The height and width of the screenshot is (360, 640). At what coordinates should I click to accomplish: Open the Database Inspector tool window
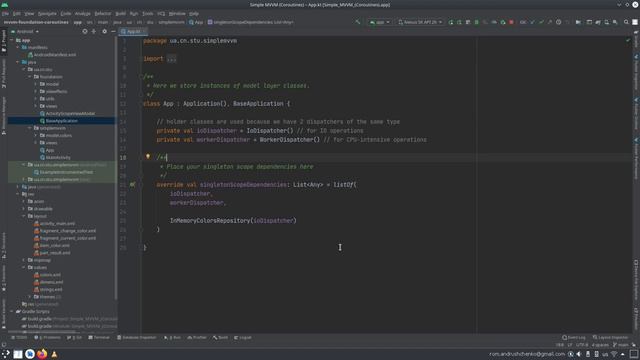click(136, 338)
